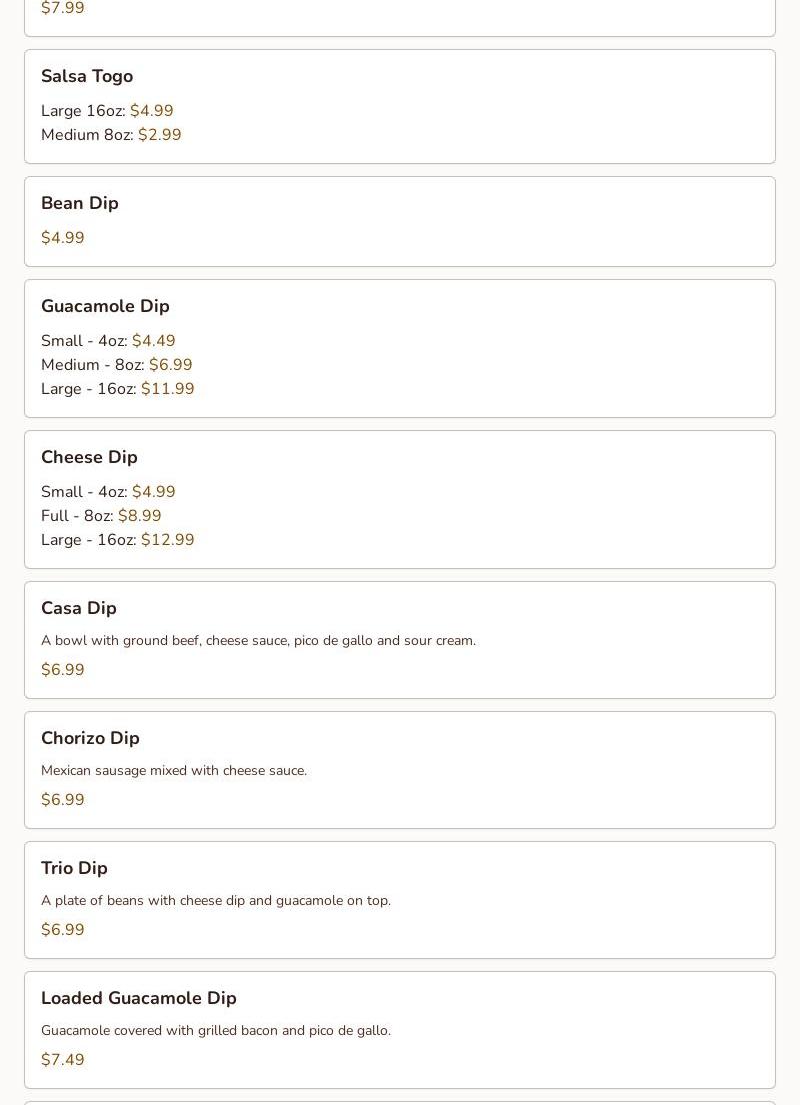800x1105 pixels.
Task: Click the Salsa Togo item title
Action: point(87,76)
